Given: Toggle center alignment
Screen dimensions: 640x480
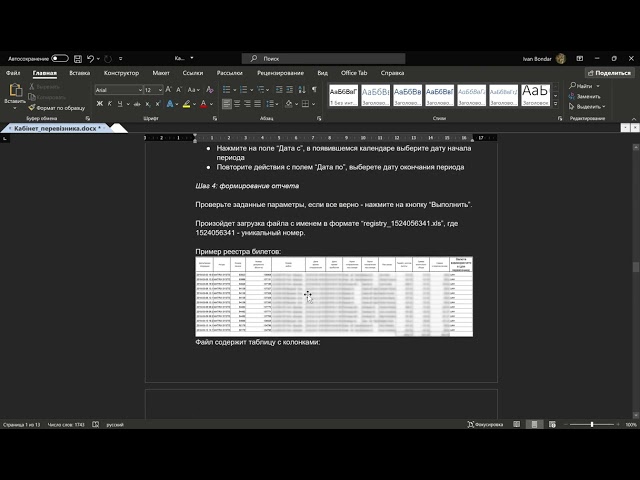Looking at the screenshot, I should coord(237,104).
